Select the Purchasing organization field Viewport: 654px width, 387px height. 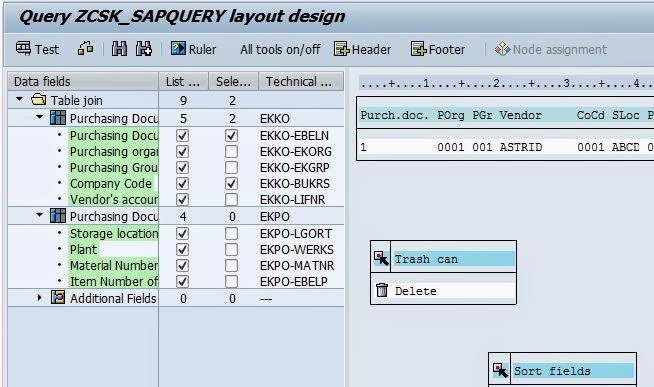[x=113, y=151]
